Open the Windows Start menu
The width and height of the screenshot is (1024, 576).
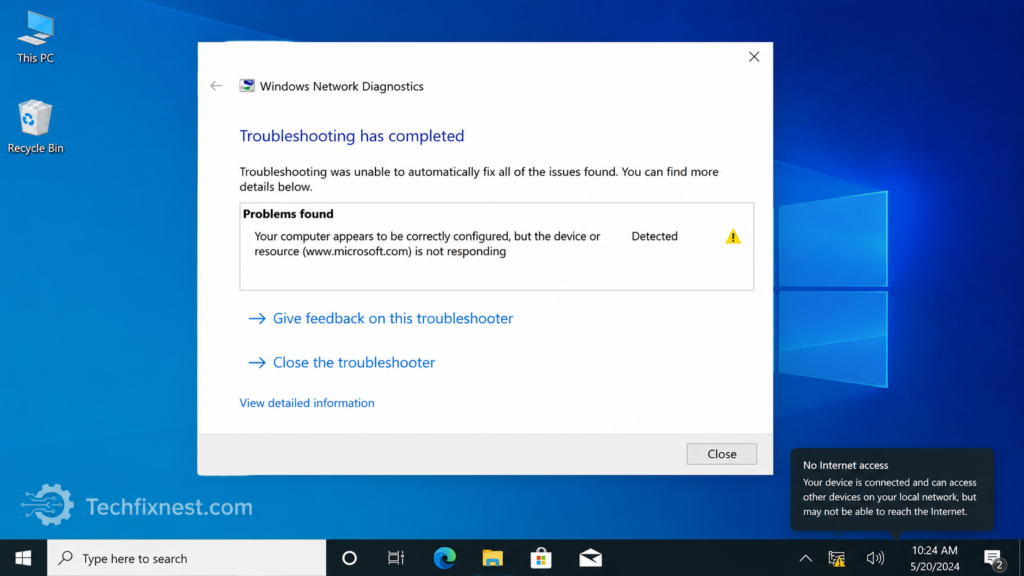[x=24, y=558]
